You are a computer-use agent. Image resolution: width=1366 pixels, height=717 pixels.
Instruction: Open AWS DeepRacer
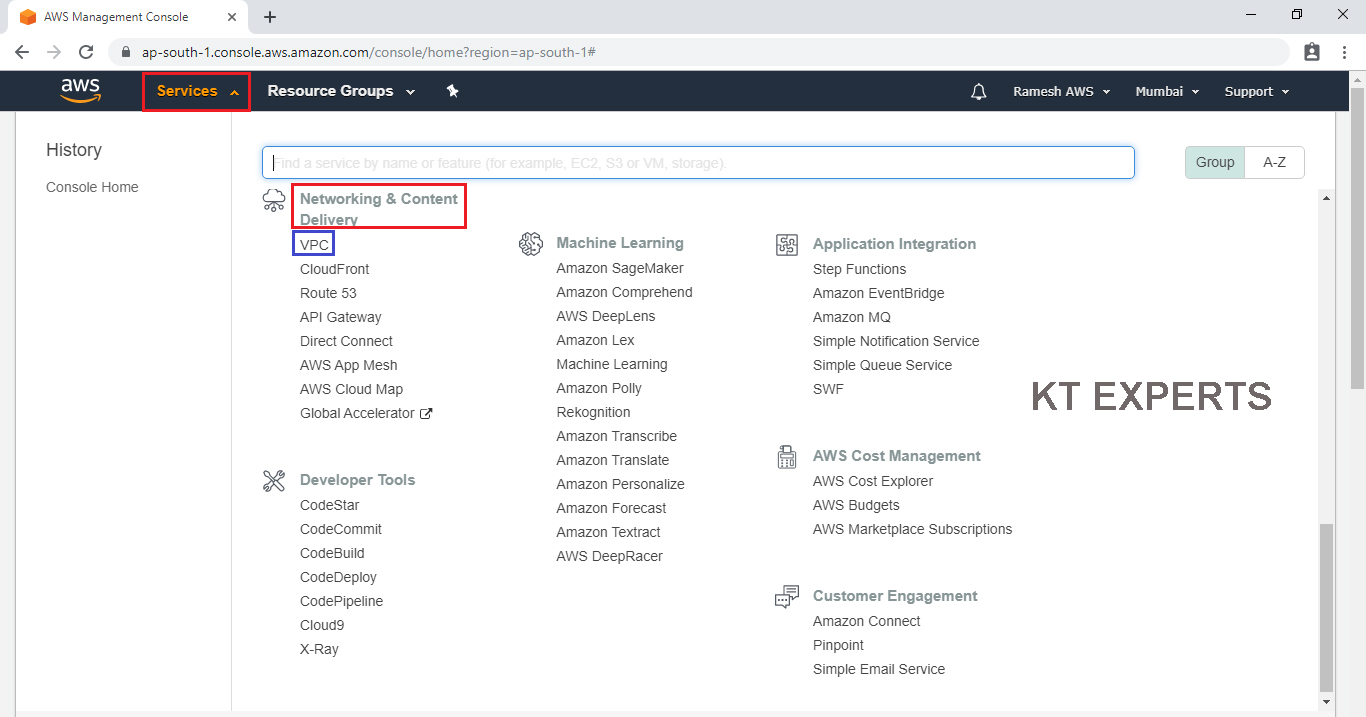click(x=609, y=556)
